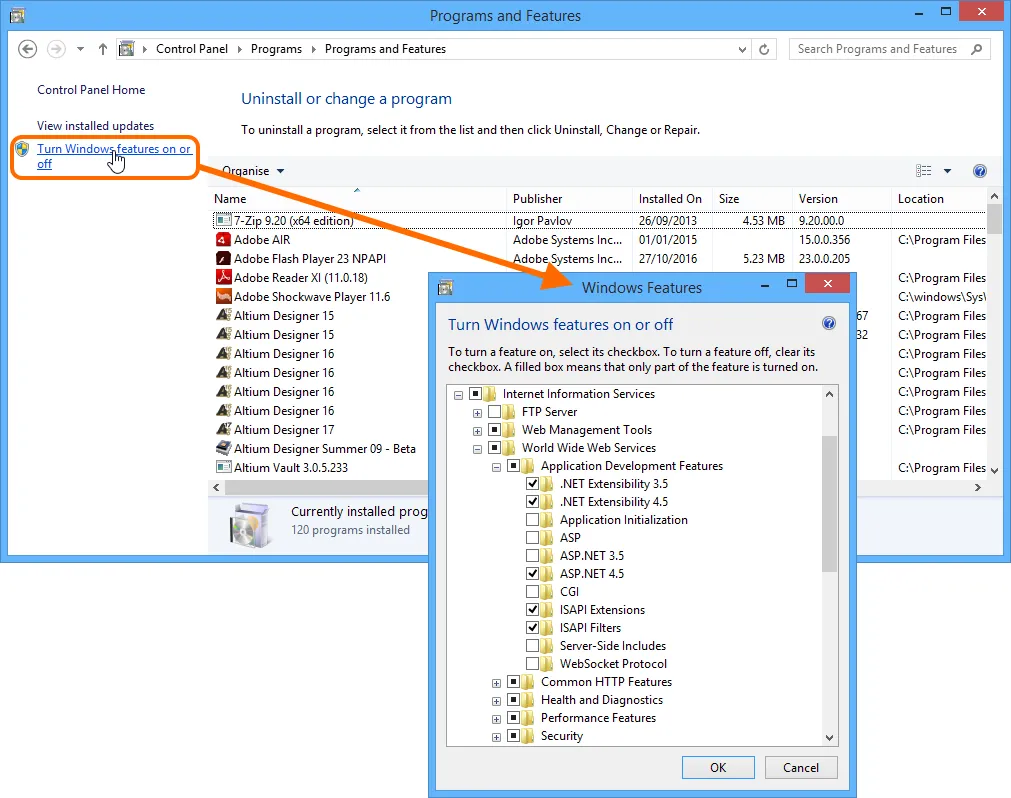Open the Control Panel Home link
The image size is (1011, 798).
tap(91, 90)
